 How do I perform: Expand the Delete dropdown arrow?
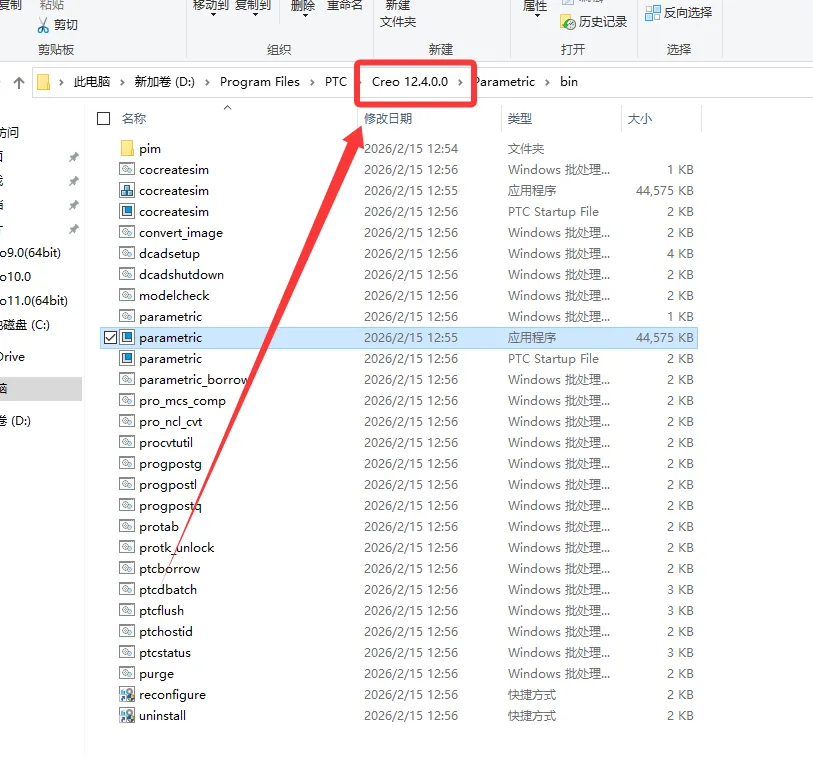[x=305, y=15]
